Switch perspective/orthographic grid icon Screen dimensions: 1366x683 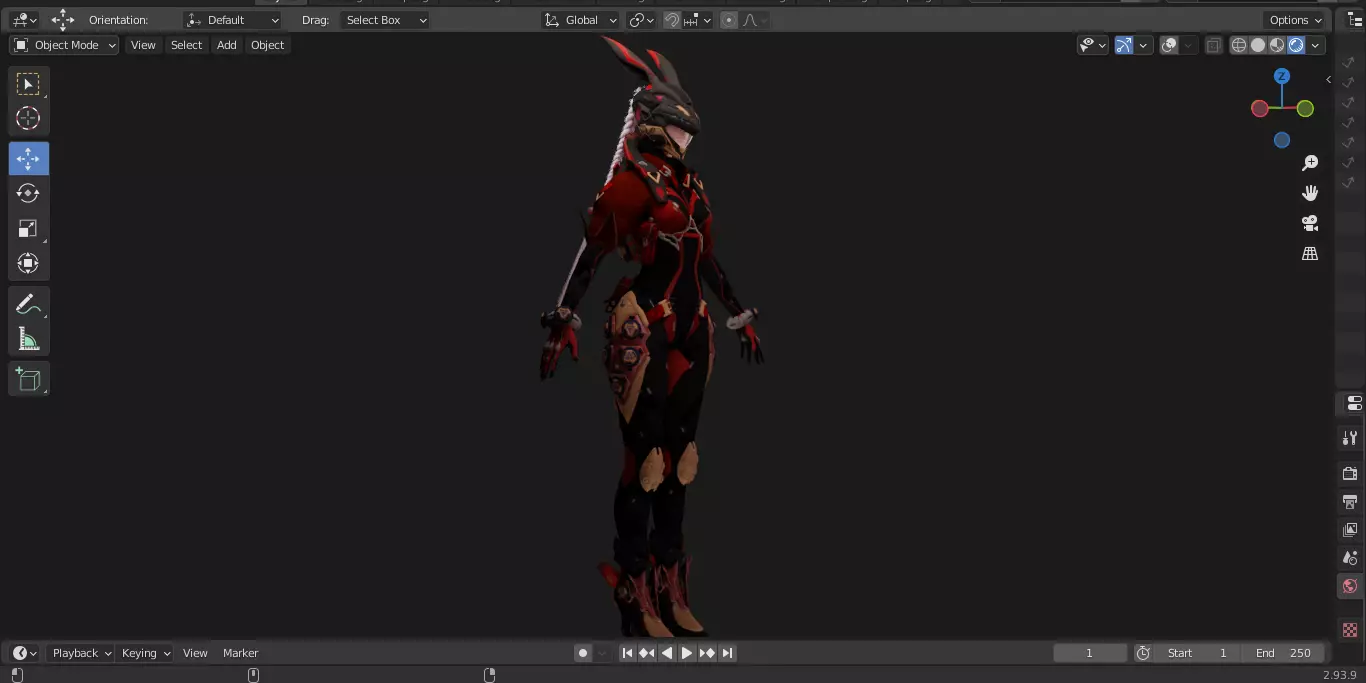pos(1310,254)
